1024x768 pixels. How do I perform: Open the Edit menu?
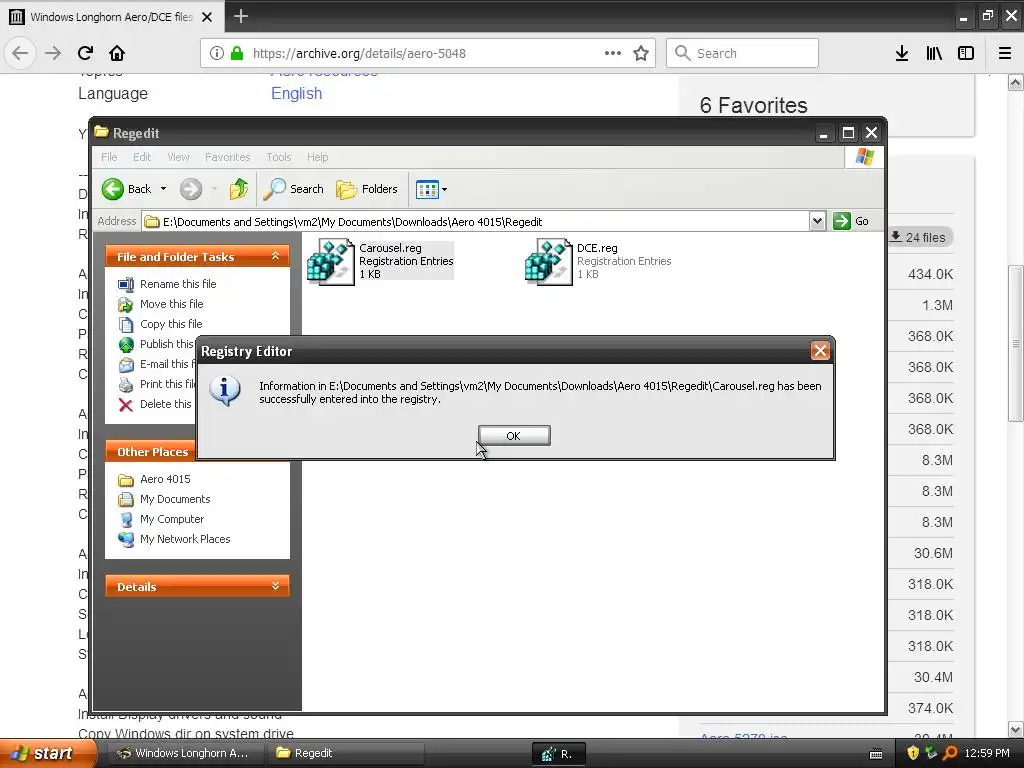tap(142, 157)
